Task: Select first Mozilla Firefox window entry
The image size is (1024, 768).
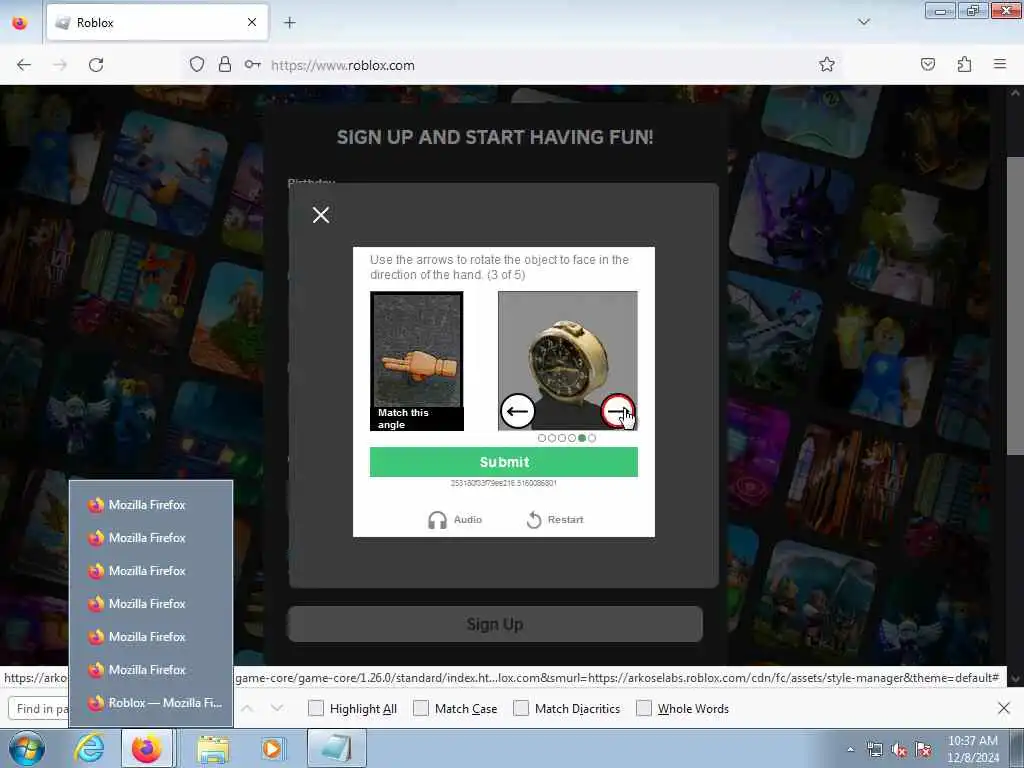Action: click(x=151, y=505)
